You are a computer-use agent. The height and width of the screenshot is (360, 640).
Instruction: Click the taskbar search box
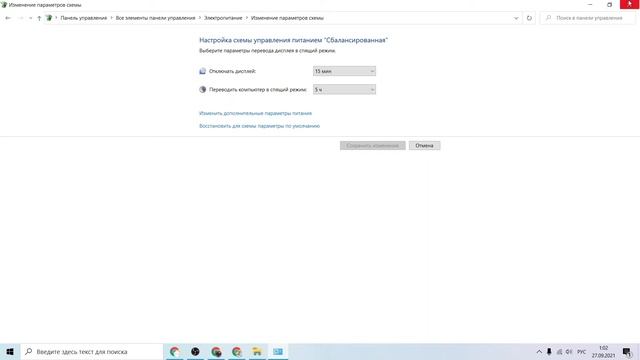pyautogui.click(x=91, y=351)
